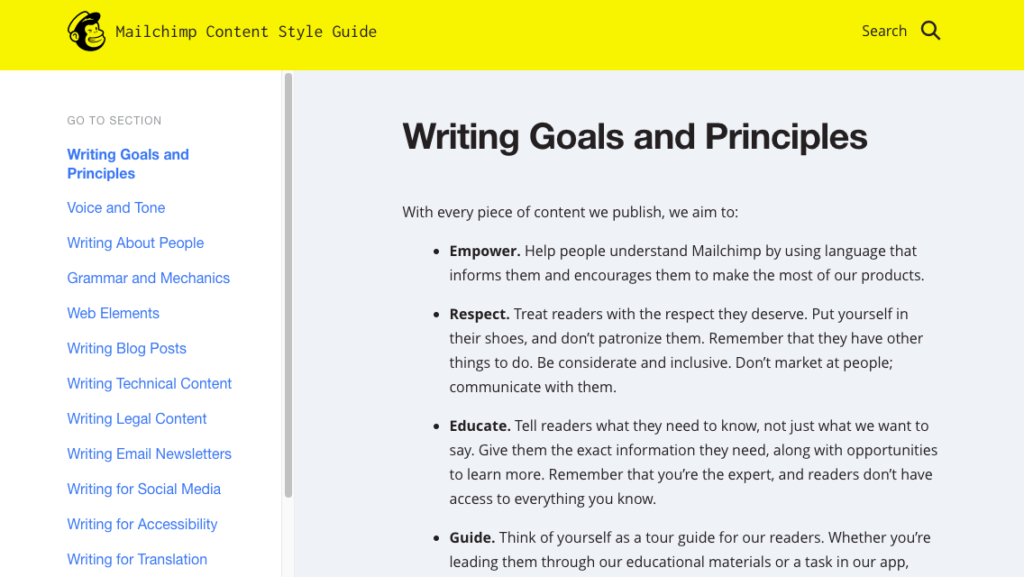Go to Voice and Tone section
The width and height of the screenshot is (1024, 577).
[x=116, y=208]
